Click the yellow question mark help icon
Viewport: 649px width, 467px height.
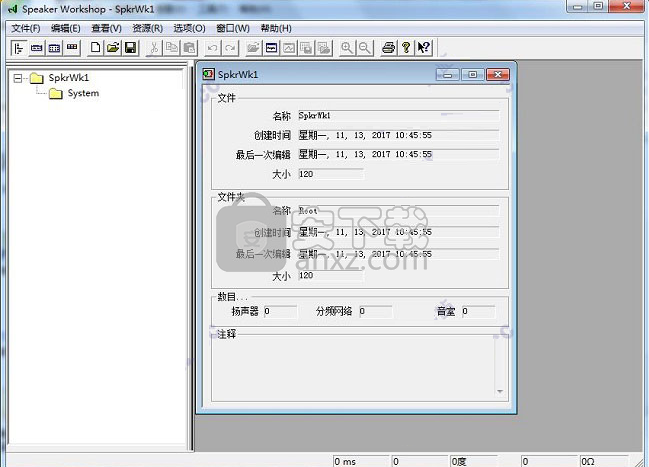point(406,48)
